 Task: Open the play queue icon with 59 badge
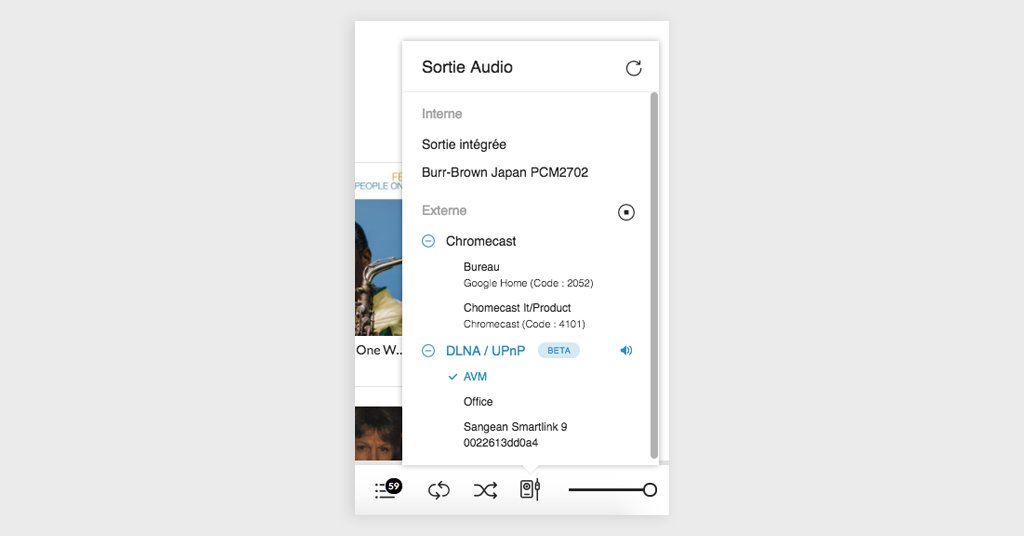pos(388,489)
